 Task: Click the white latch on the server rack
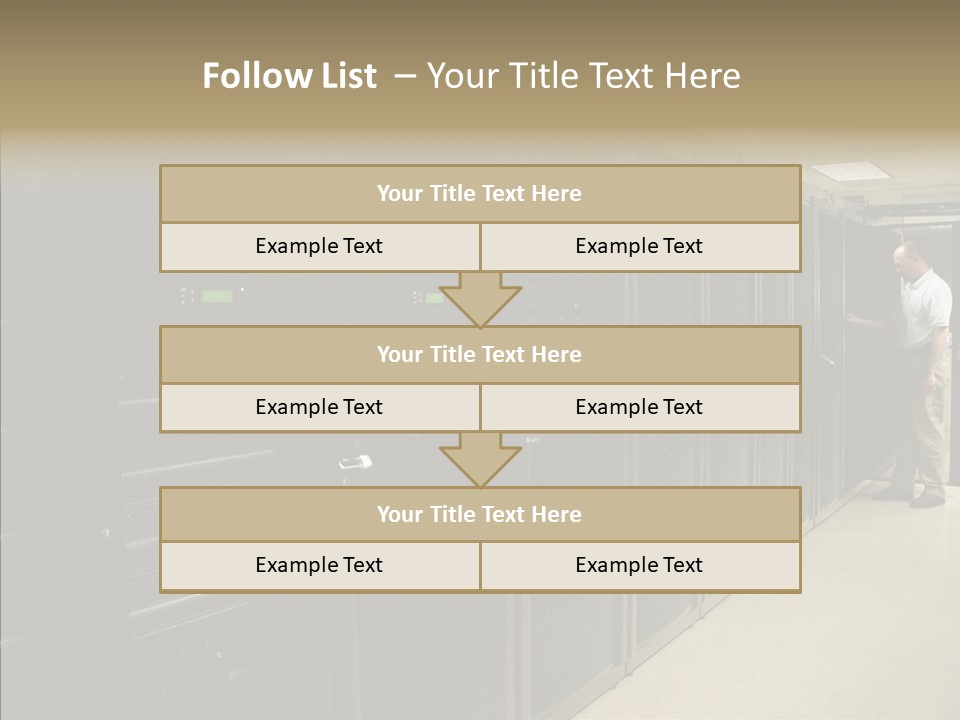355,462
